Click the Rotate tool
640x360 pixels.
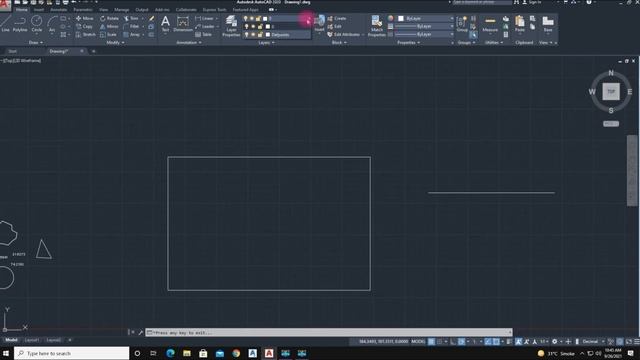pos(109,18)
